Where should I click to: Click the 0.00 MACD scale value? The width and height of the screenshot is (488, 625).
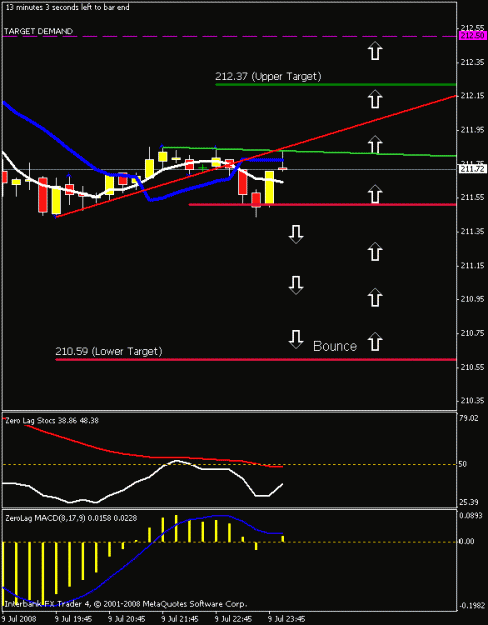[467, 541]
